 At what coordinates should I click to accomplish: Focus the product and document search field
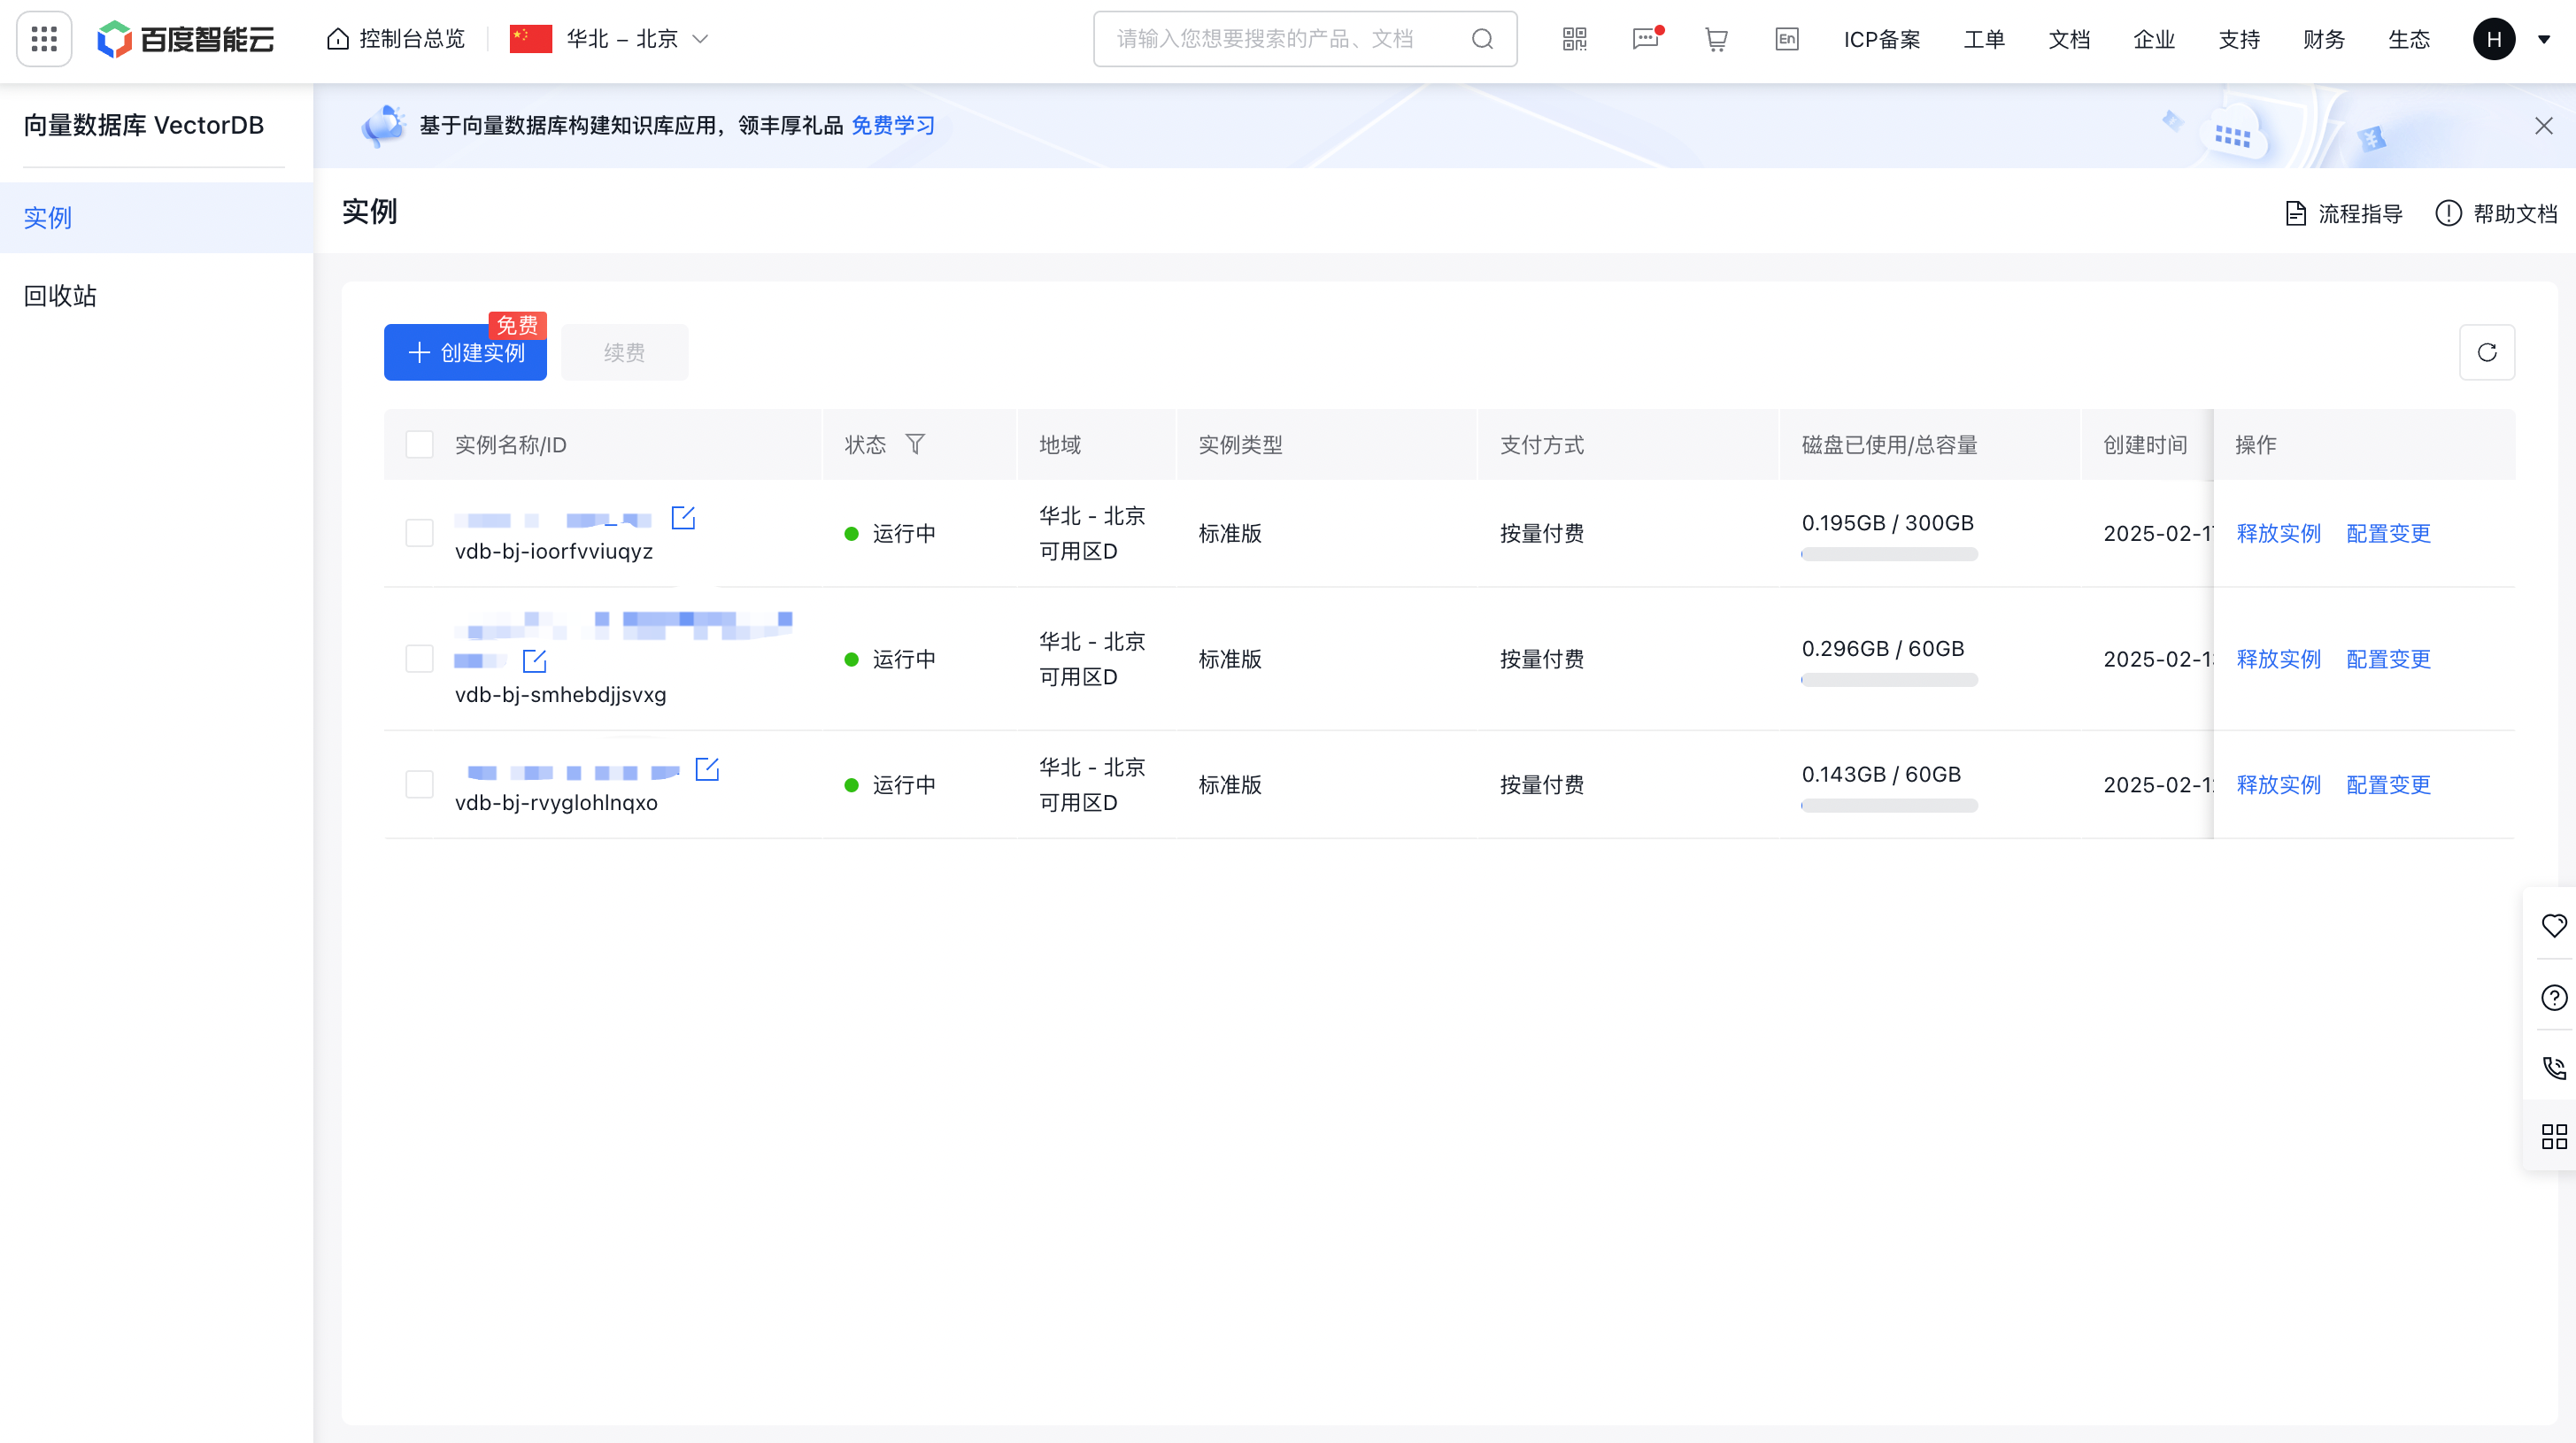[1304, 39]
